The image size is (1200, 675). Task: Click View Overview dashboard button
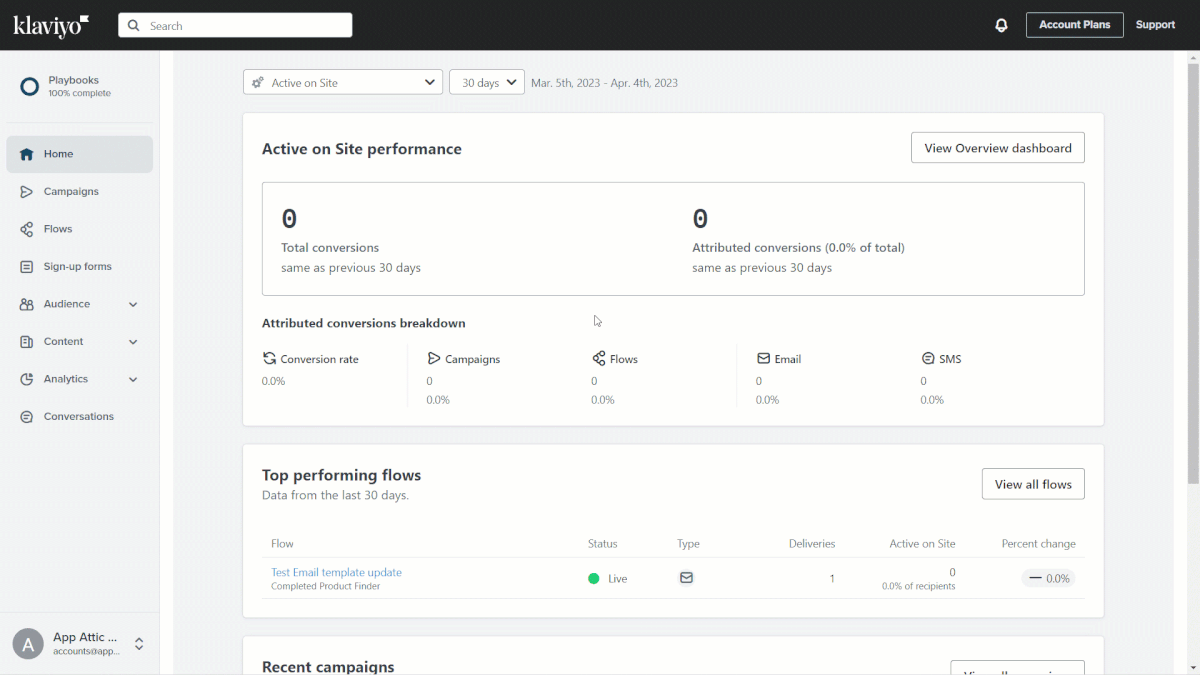[x=997, y=148]
